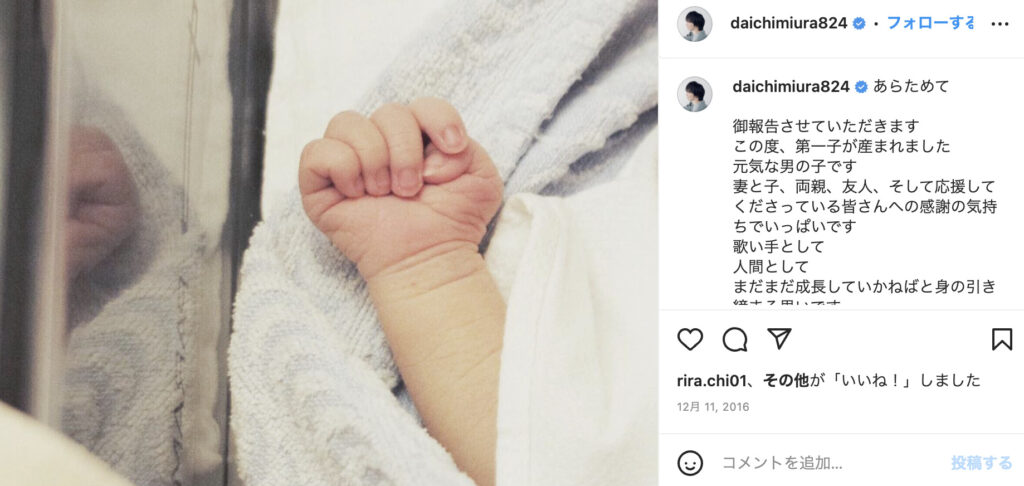Screen dimensions: 1024x486
Task: Open the emoji picker smiley icon
Action: pos(690,463)
